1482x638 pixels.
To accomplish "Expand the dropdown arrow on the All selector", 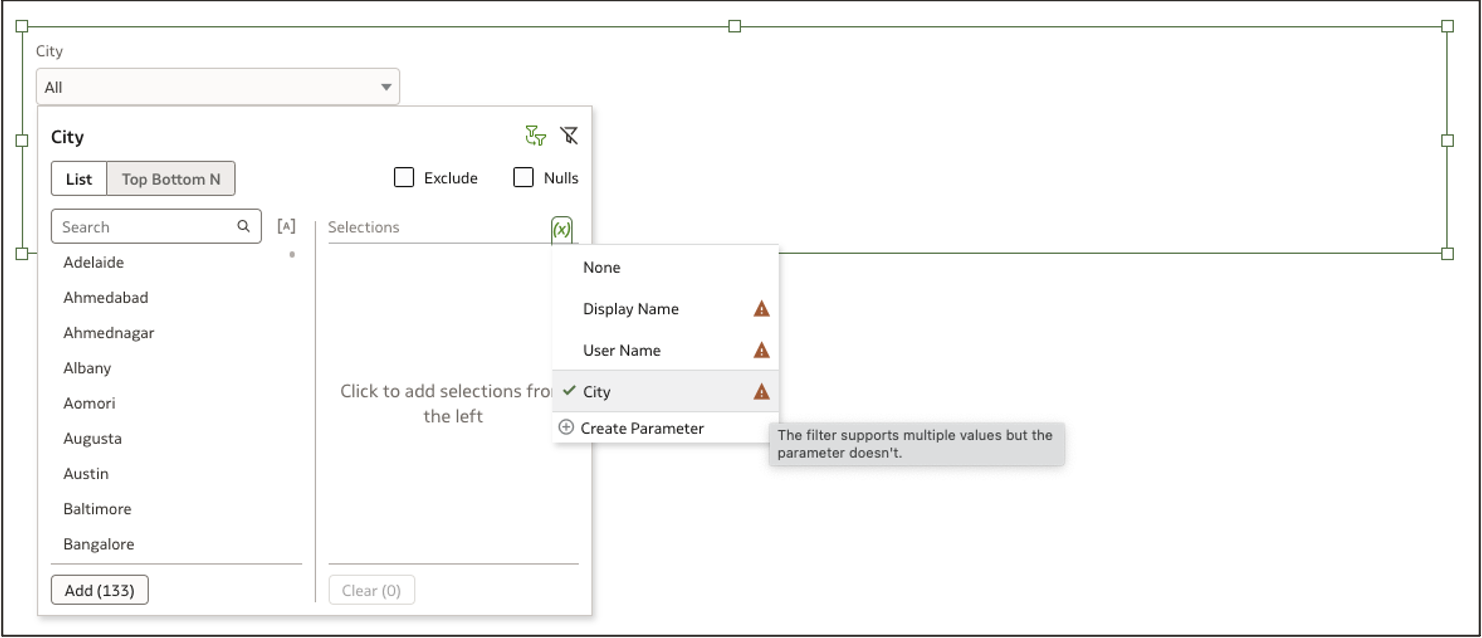I will click(386, 86).
